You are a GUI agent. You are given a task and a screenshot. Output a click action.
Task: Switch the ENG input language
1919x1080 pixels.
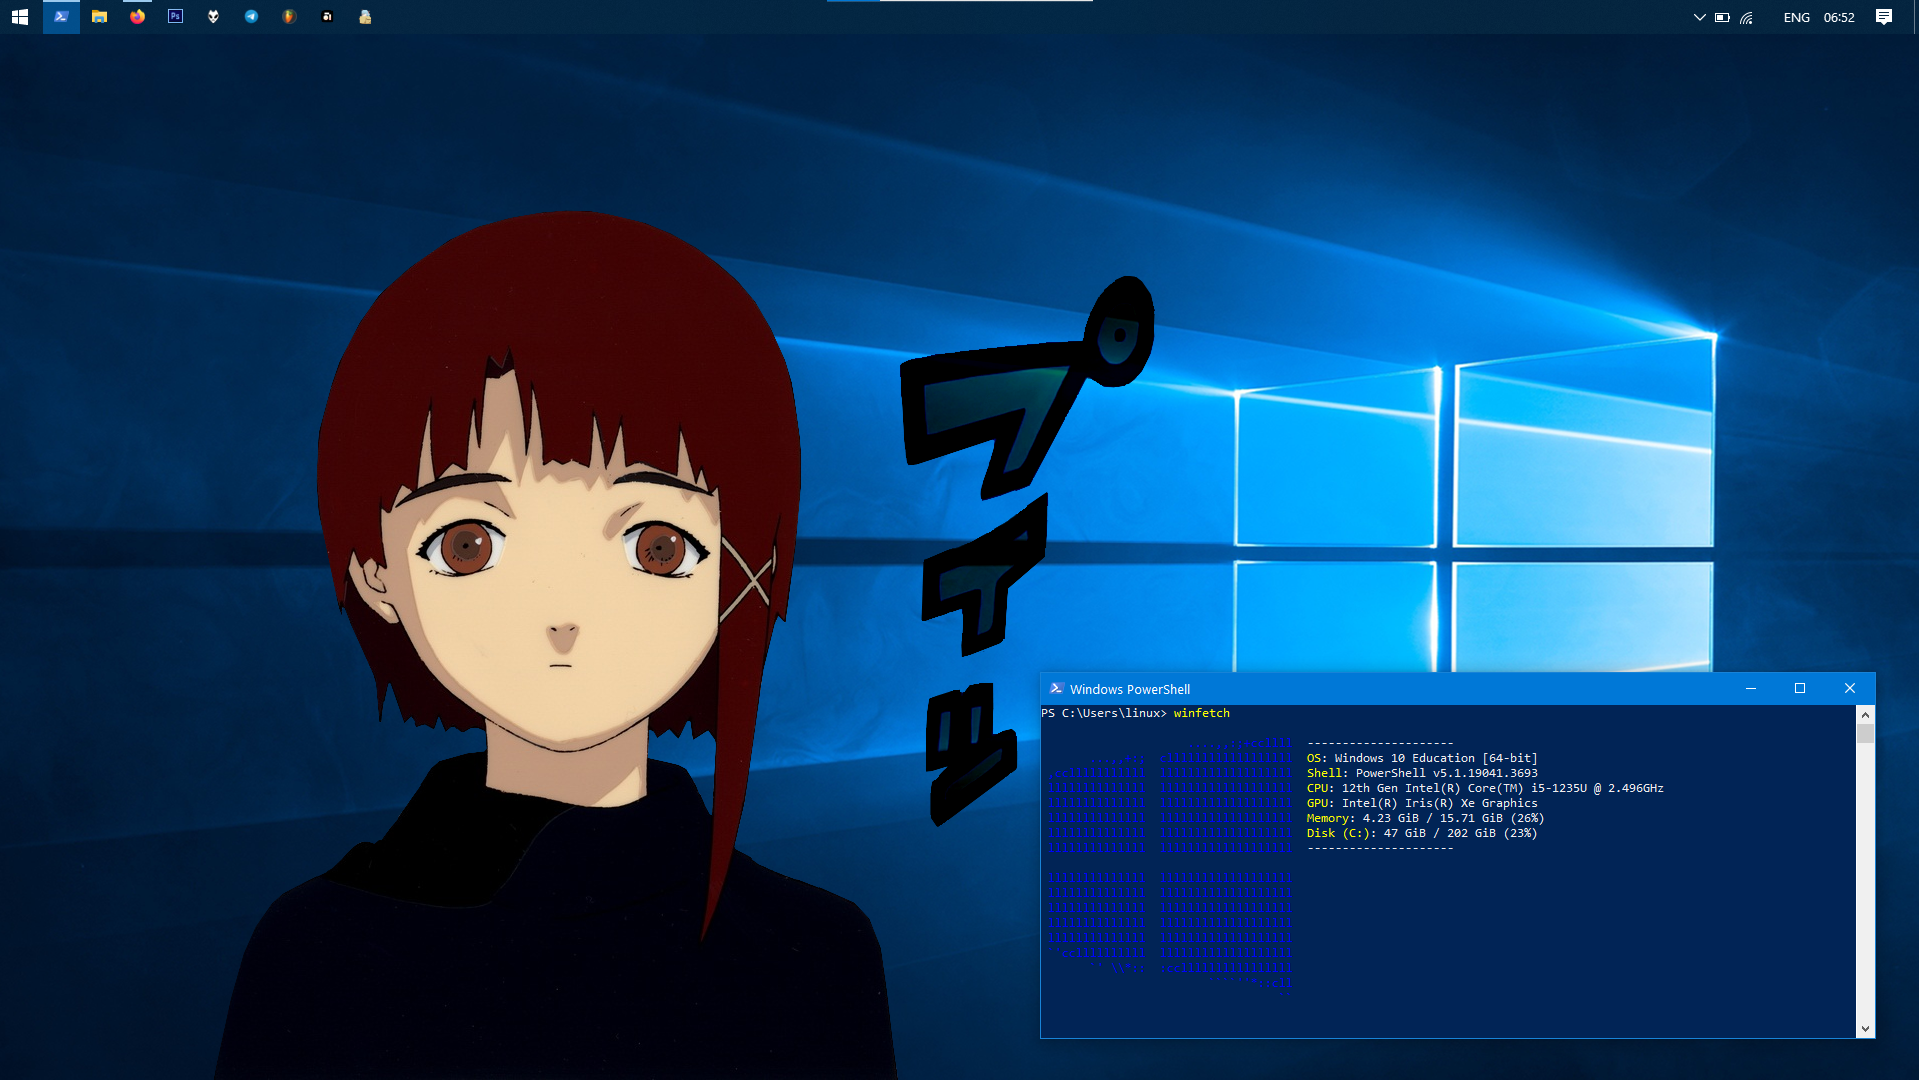[x=1796, y=17]
